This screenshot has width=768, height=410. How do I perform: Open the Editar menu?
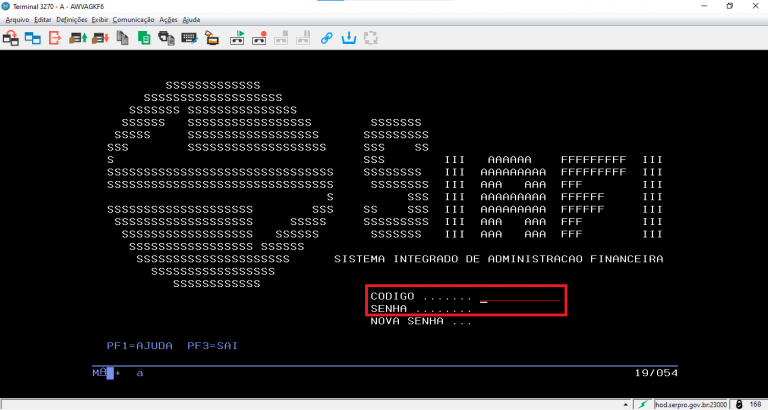coord(42,19)
